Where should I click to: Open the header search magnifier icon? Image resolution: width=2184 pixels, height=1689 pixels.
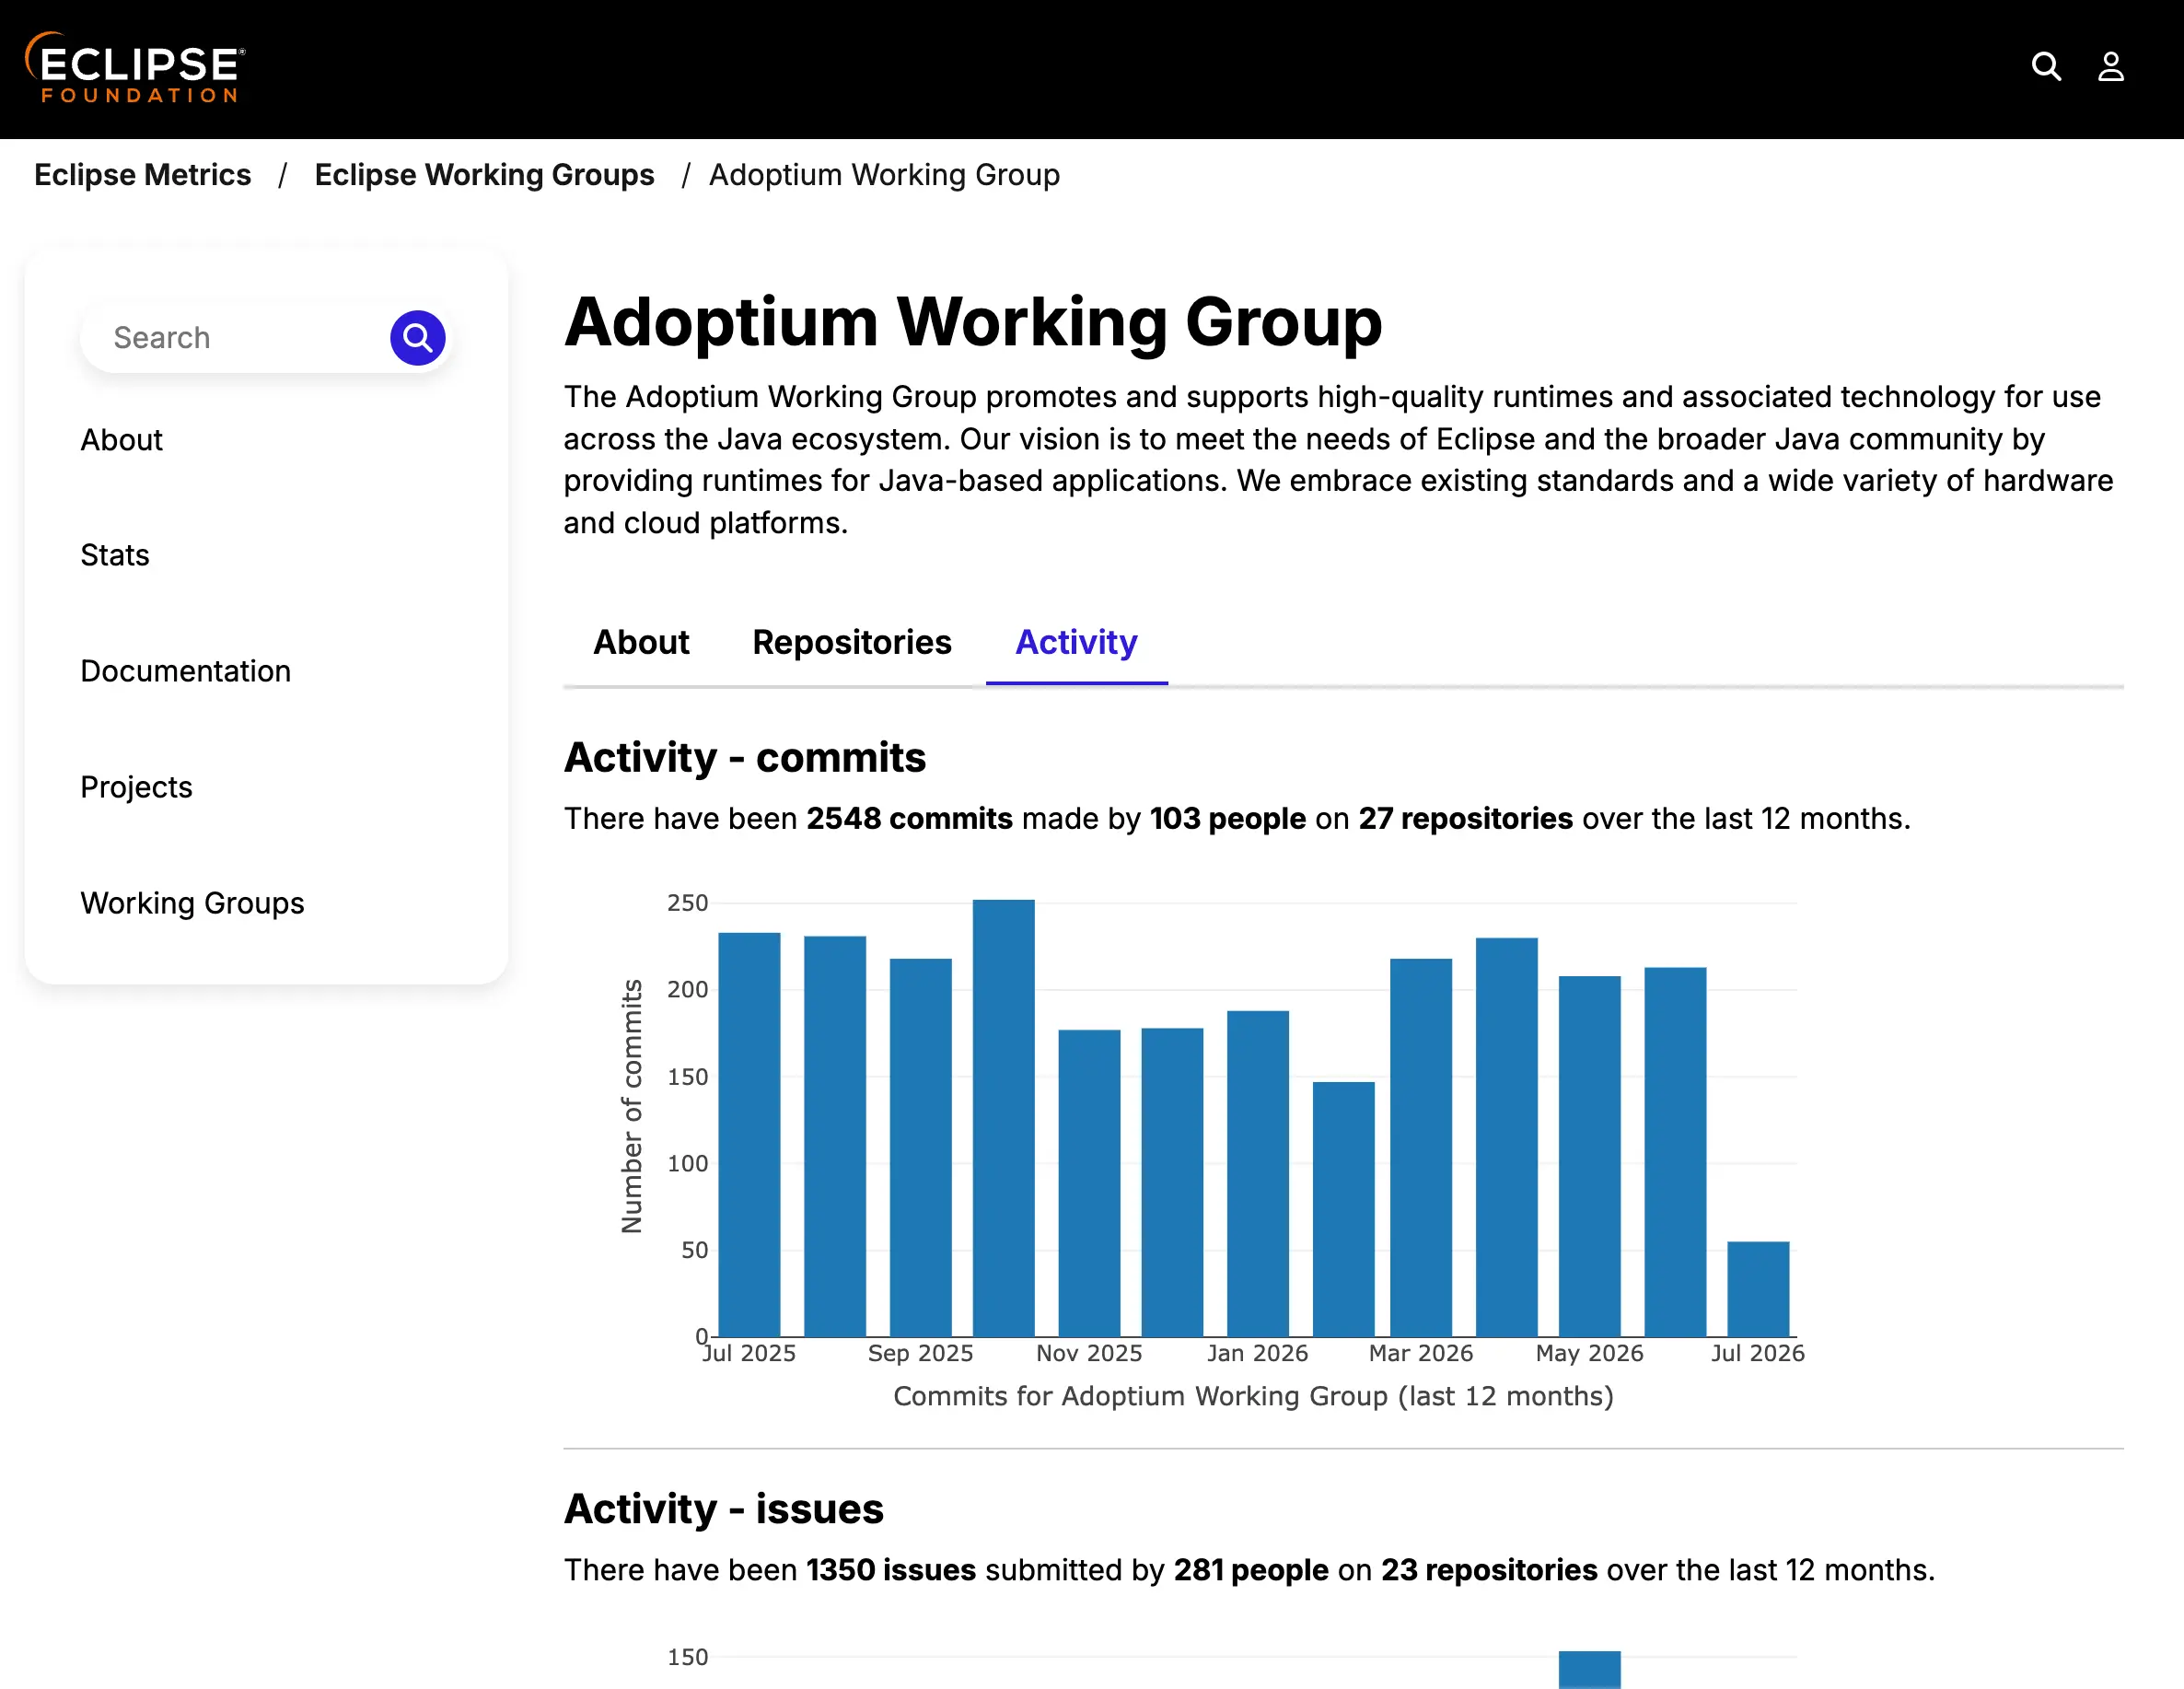point(2046,67)
